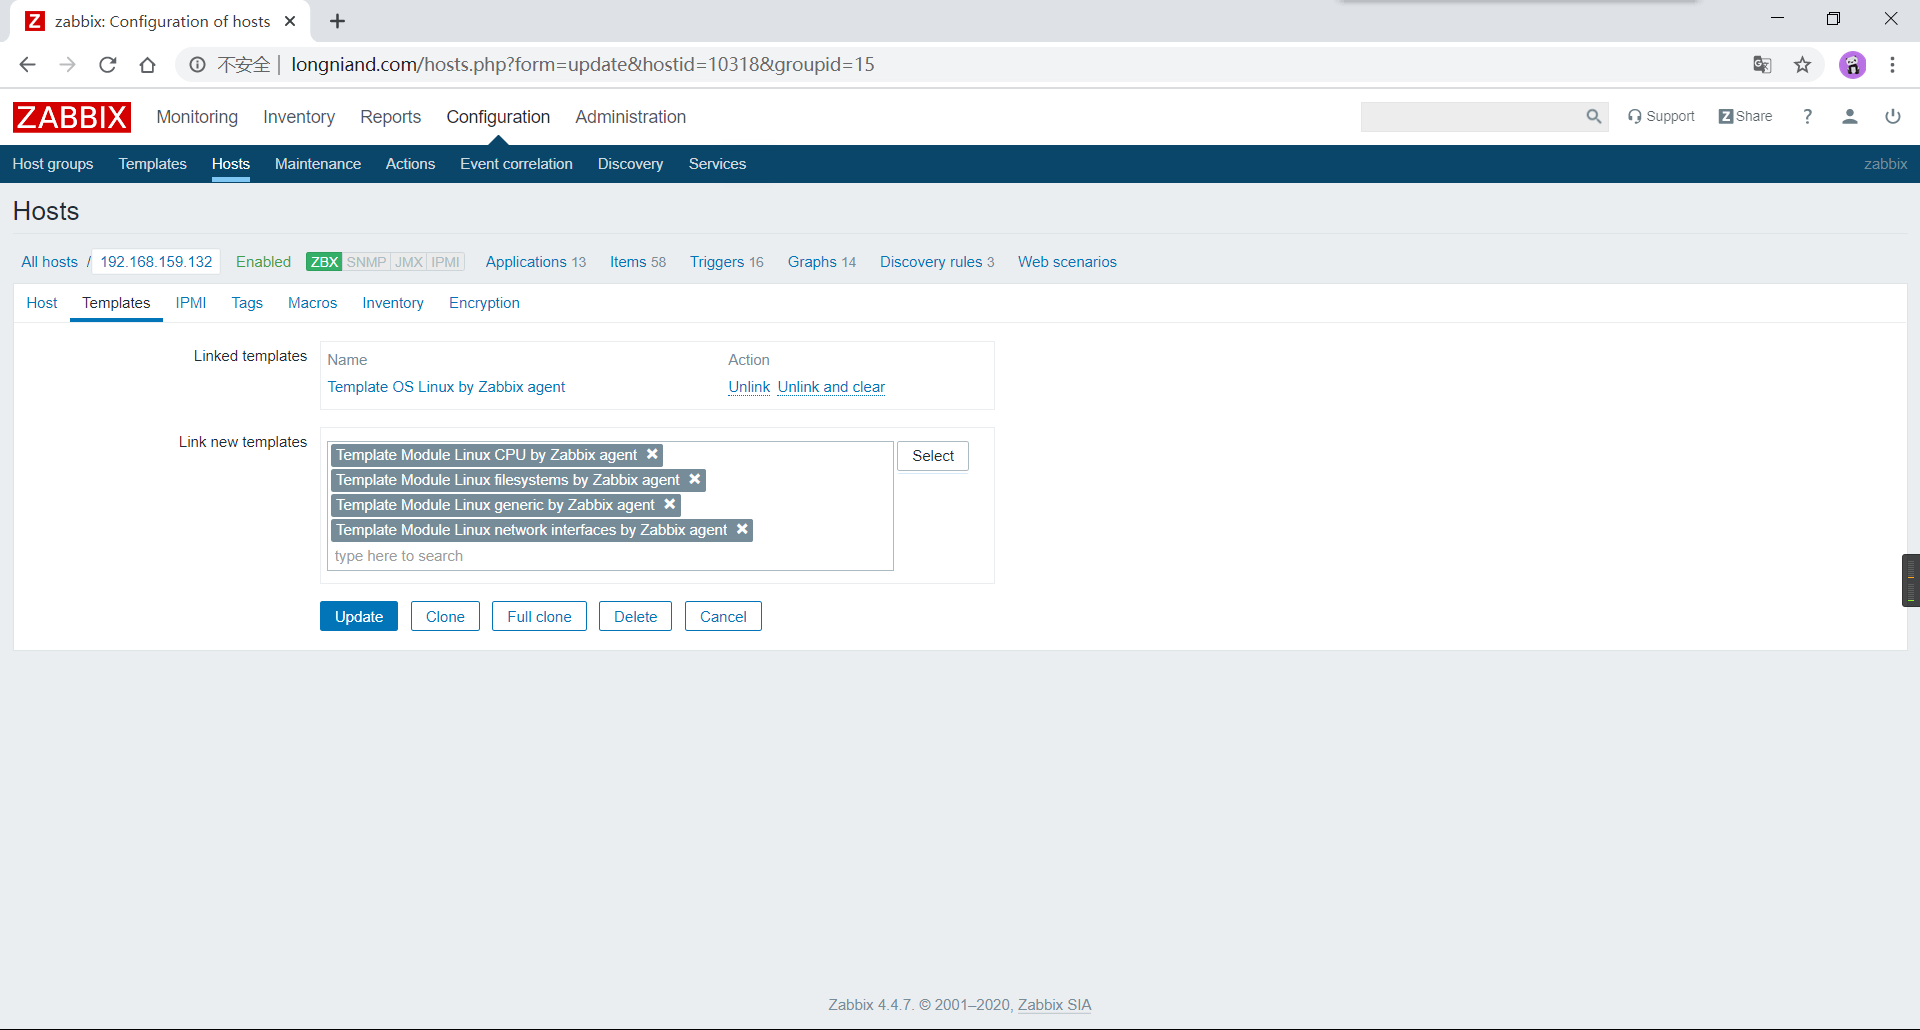
Task: Open the 192.168.159.132 host link
Action: tap(156, 262)
